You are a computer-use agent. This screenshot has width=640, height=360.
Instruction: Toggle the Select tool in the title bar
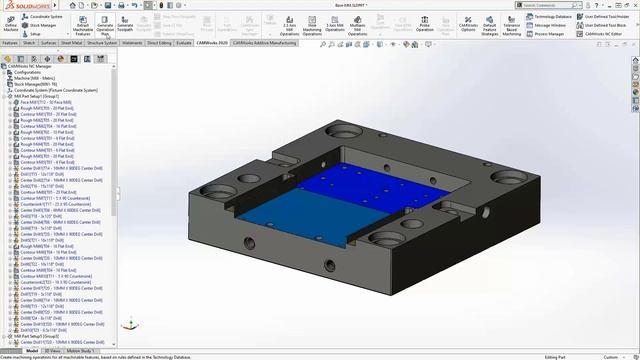click(x=148, y=5)
